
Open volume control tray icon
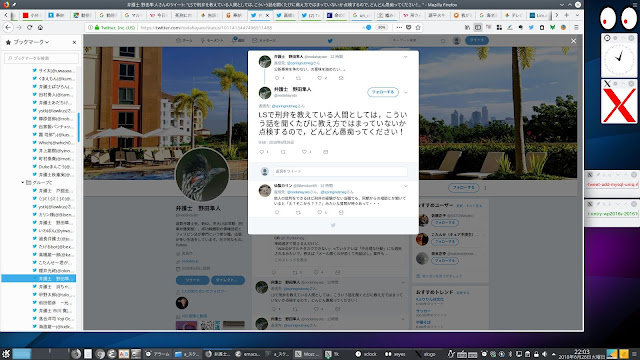coord(545,354)
